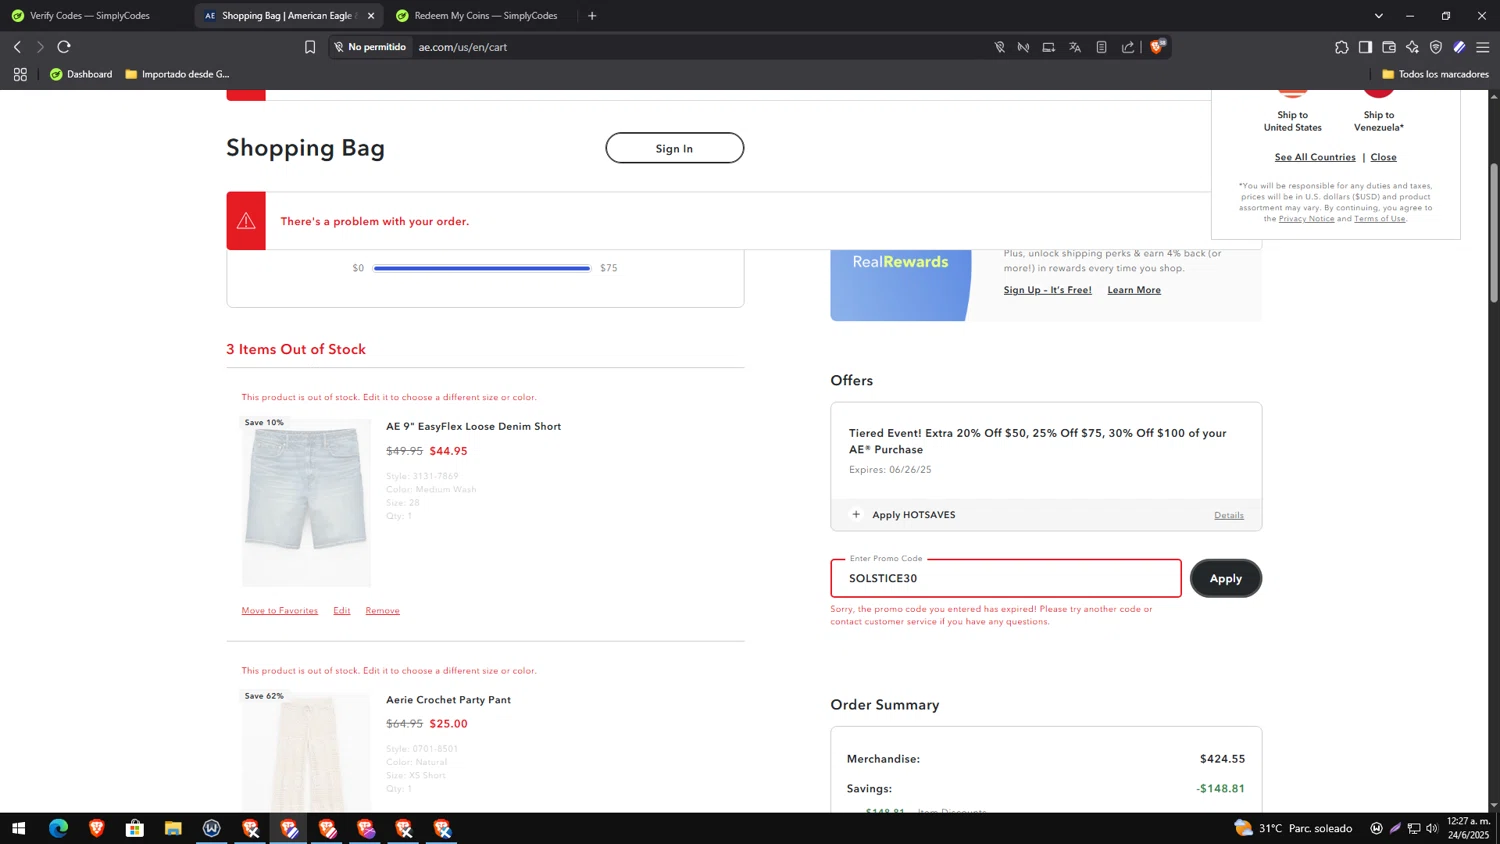Open the denim short product image
Viewport: 1500px width, 844px height.
[306, 501]
